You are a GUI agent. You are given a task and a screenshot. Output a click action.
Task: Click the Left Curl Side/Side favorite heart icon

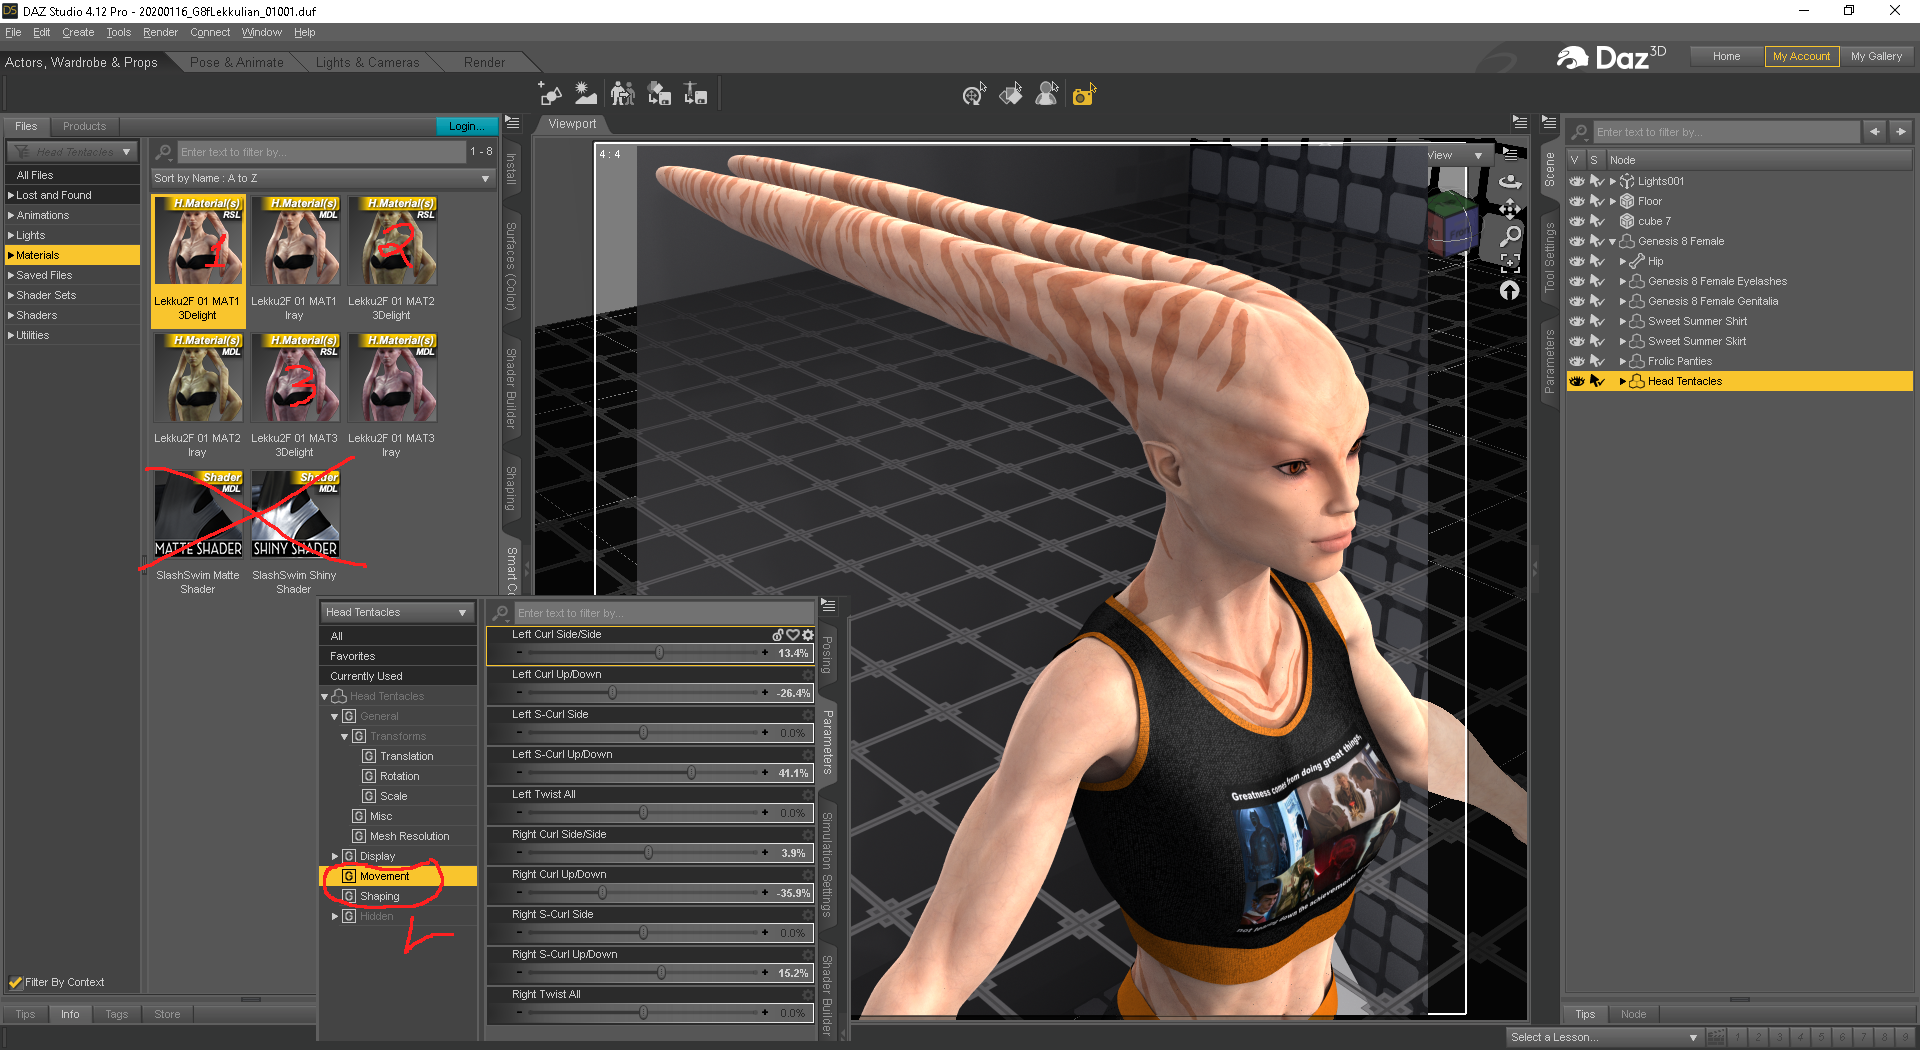pos(793,635)
